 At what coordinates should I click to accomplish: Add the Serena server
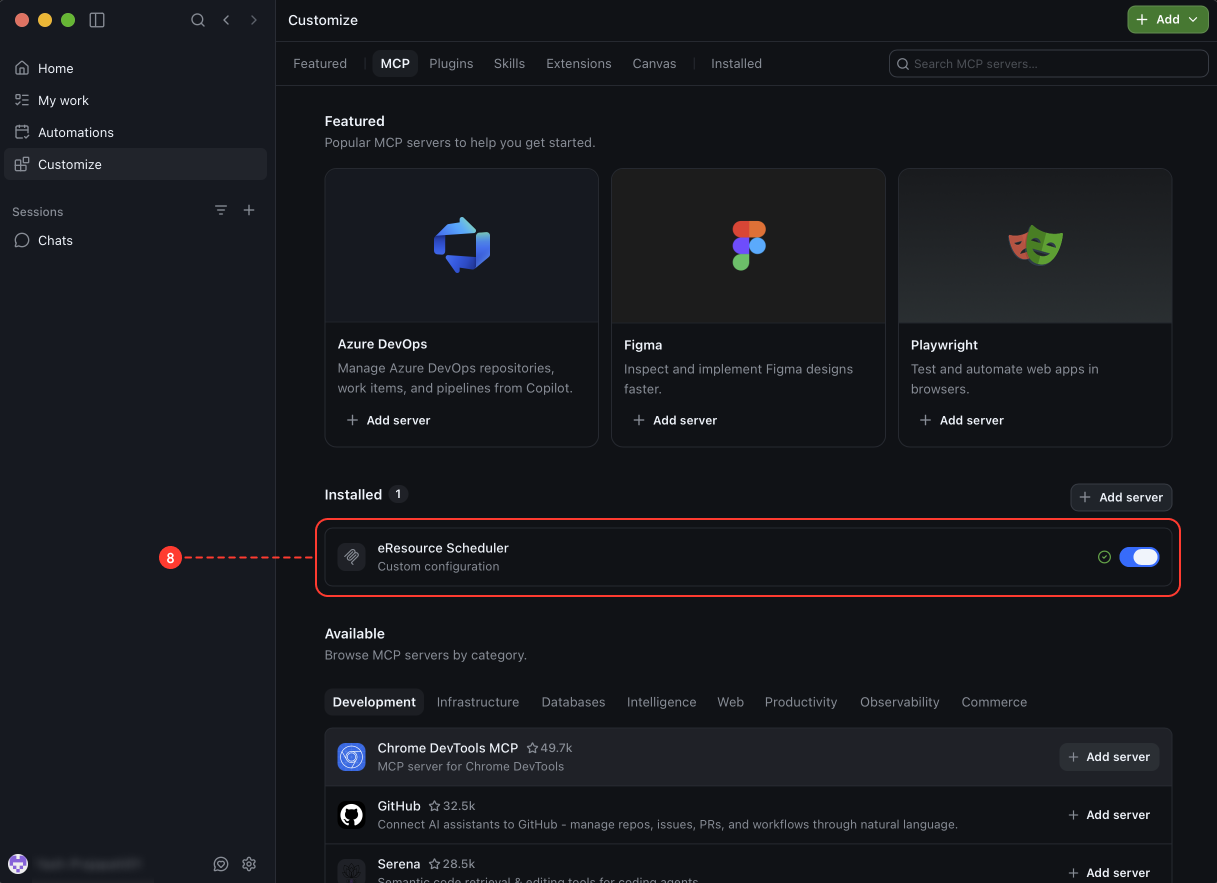coord(1109,872)
